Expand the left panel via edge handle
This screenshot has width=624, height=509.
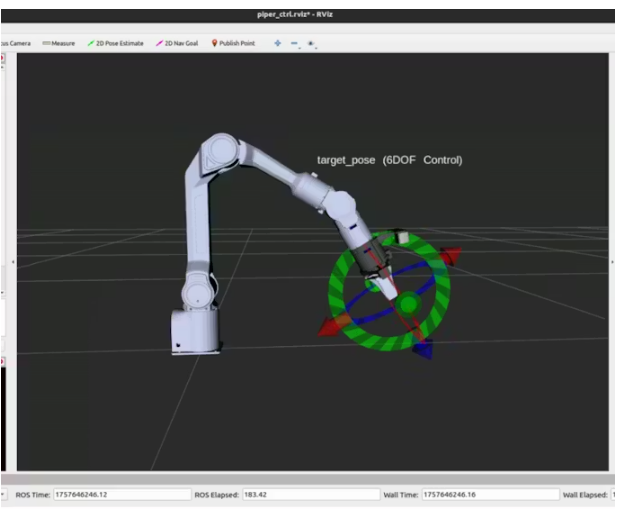pos(12,262)
